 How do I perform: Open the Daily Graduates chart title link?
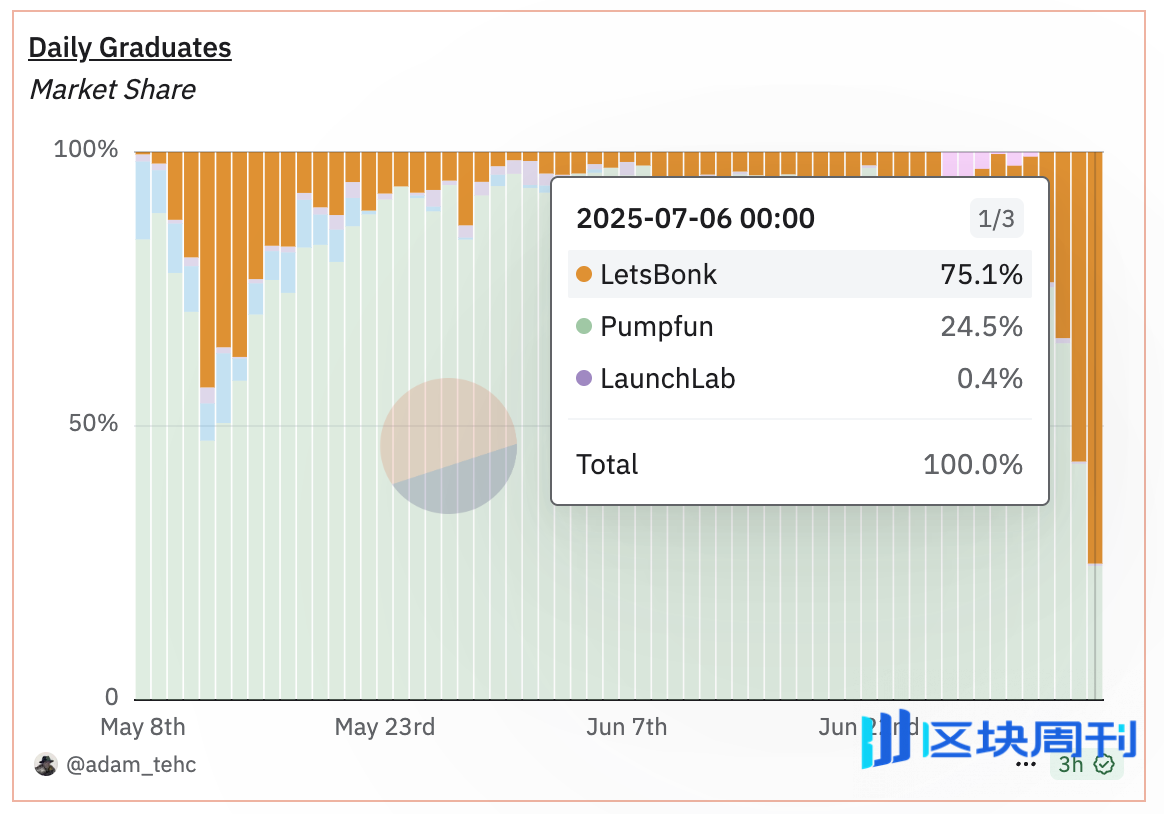[x=130, y=47]
